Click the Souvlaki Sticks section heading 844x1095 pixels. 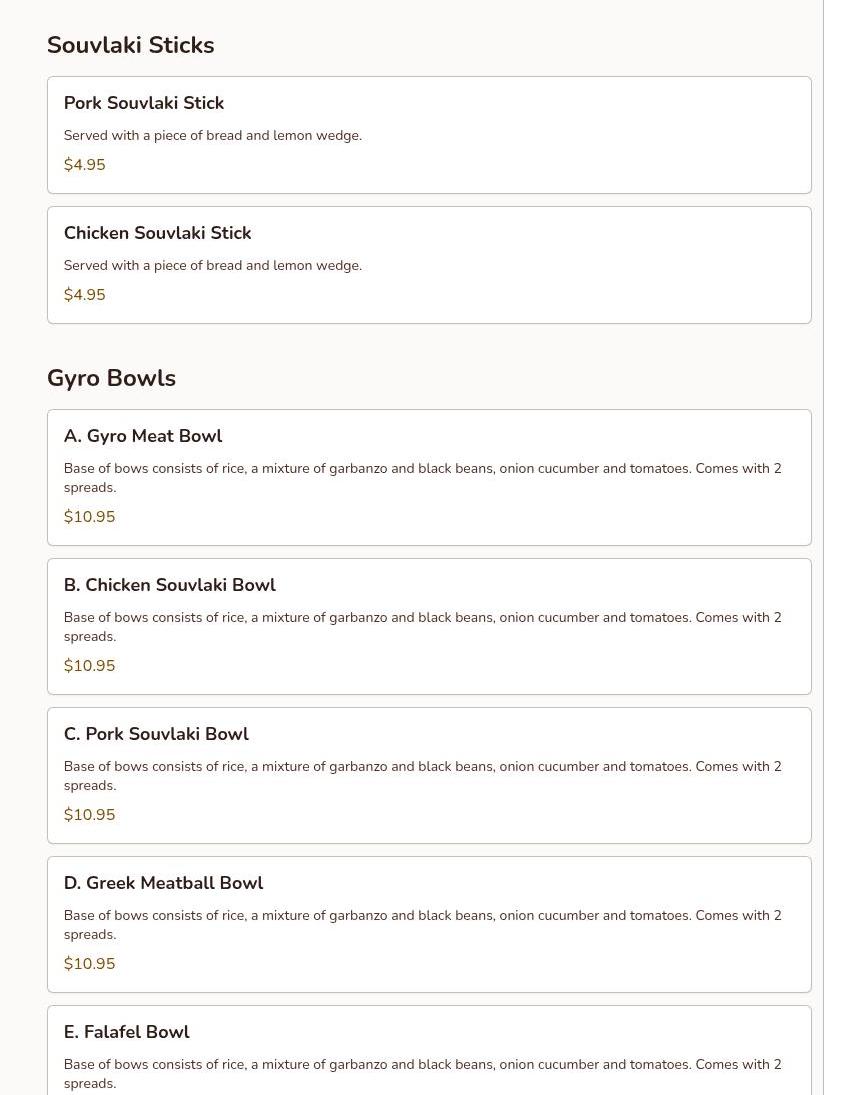pos(130,46)
